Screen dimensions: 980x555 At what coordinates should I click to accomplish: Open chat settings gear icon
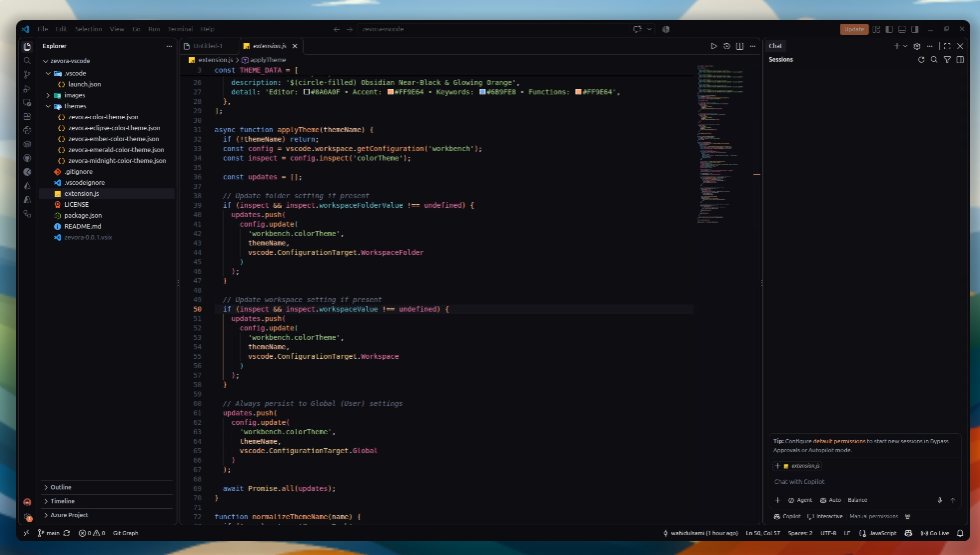tap(917, 46)
